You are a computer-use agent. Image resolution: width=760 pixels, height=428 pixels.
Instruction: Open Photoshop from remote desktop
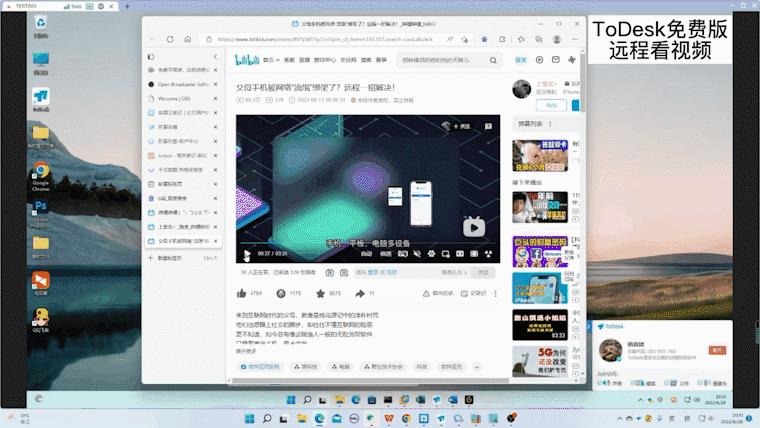pyautogui.click(x=41, y=212)
